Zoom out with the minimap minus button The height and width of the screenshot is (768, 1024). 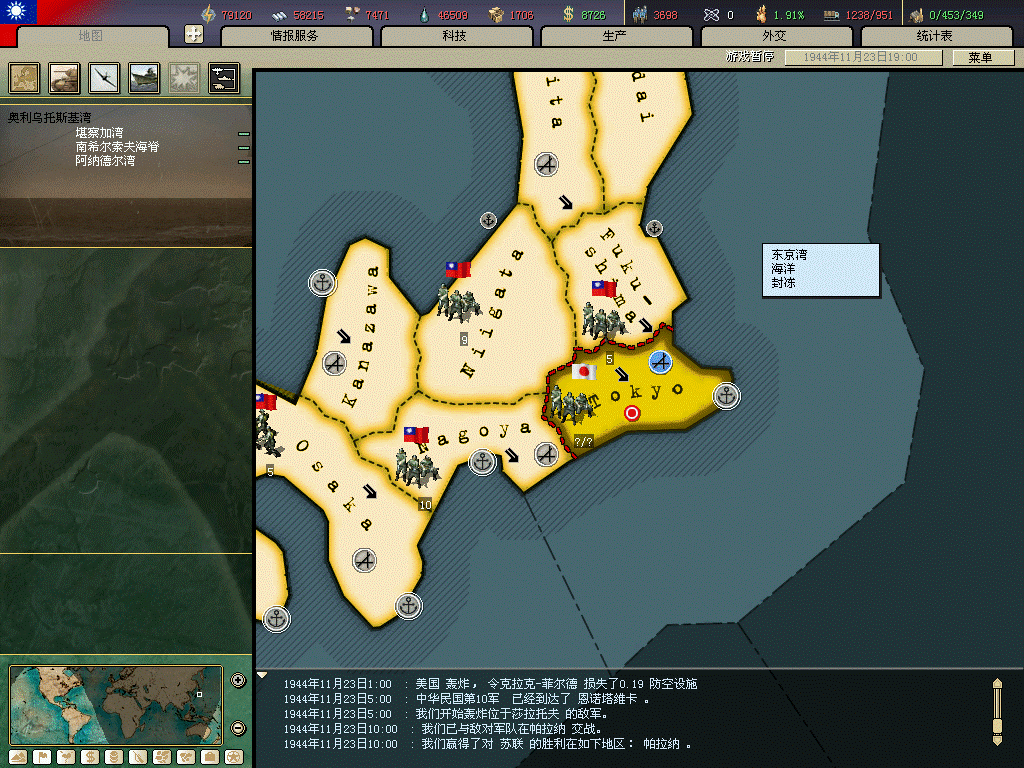(238, 728)
